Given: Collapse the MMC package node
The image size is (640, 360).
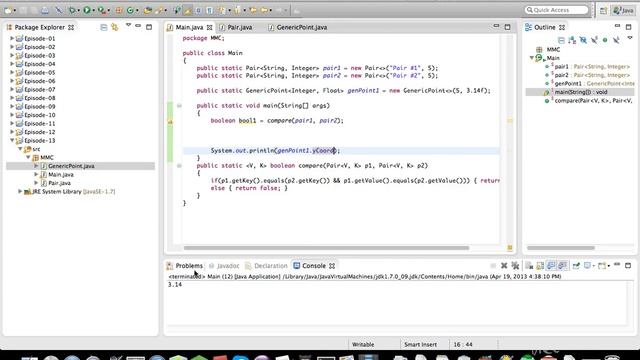Looking at the screenshot, I should [x=28, y=158].
